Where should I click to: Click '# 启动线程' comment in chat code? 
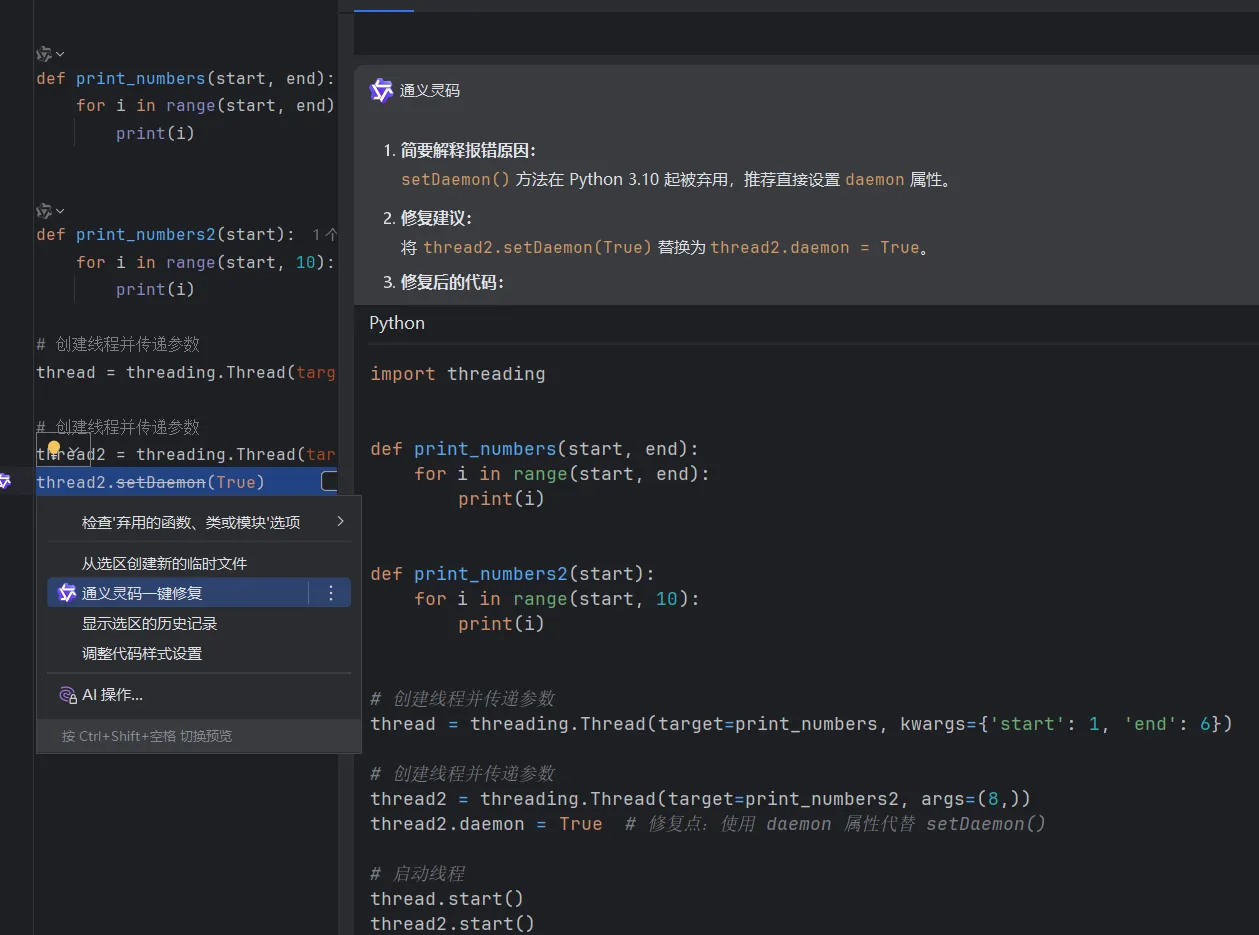418,874
